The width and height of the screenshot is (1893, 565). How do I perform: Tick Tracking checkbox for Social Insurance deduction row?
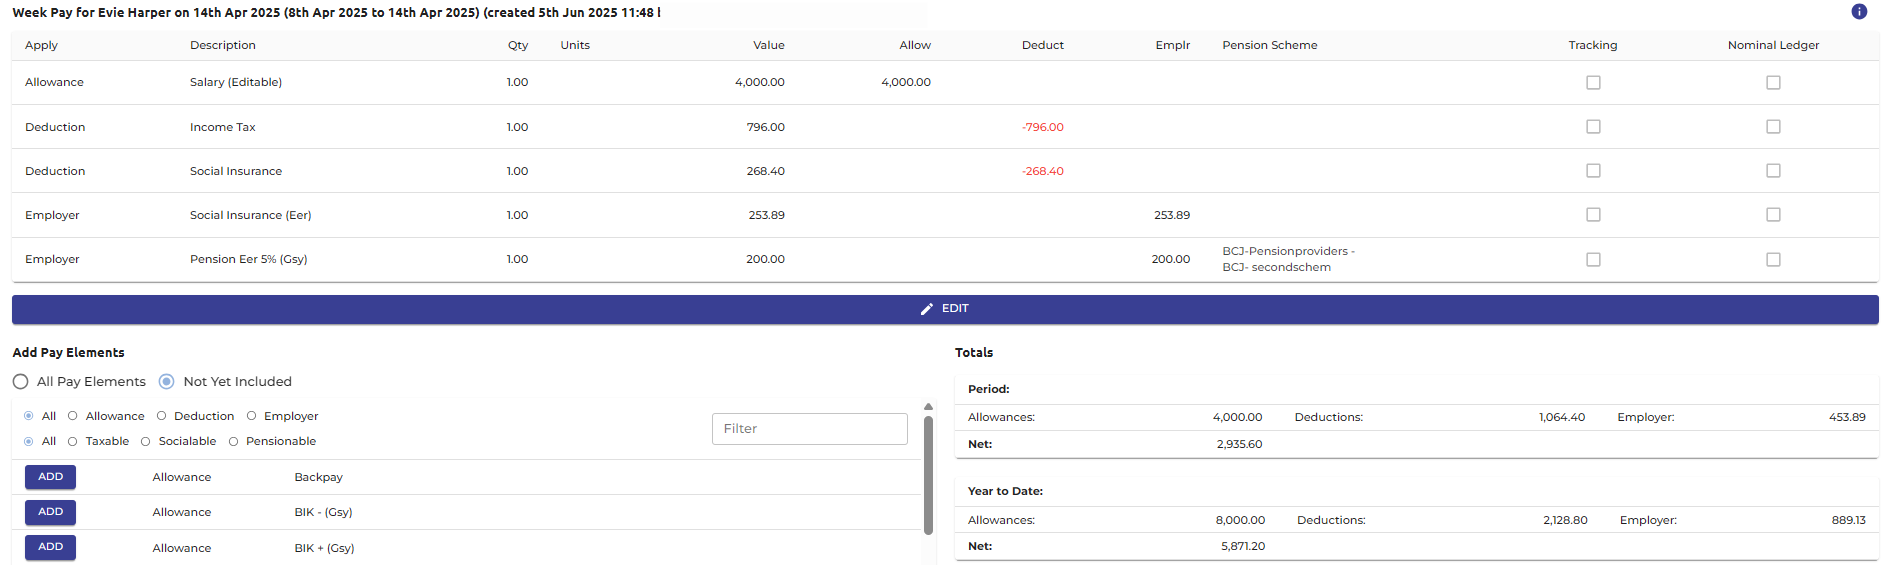click(1593, 171)
